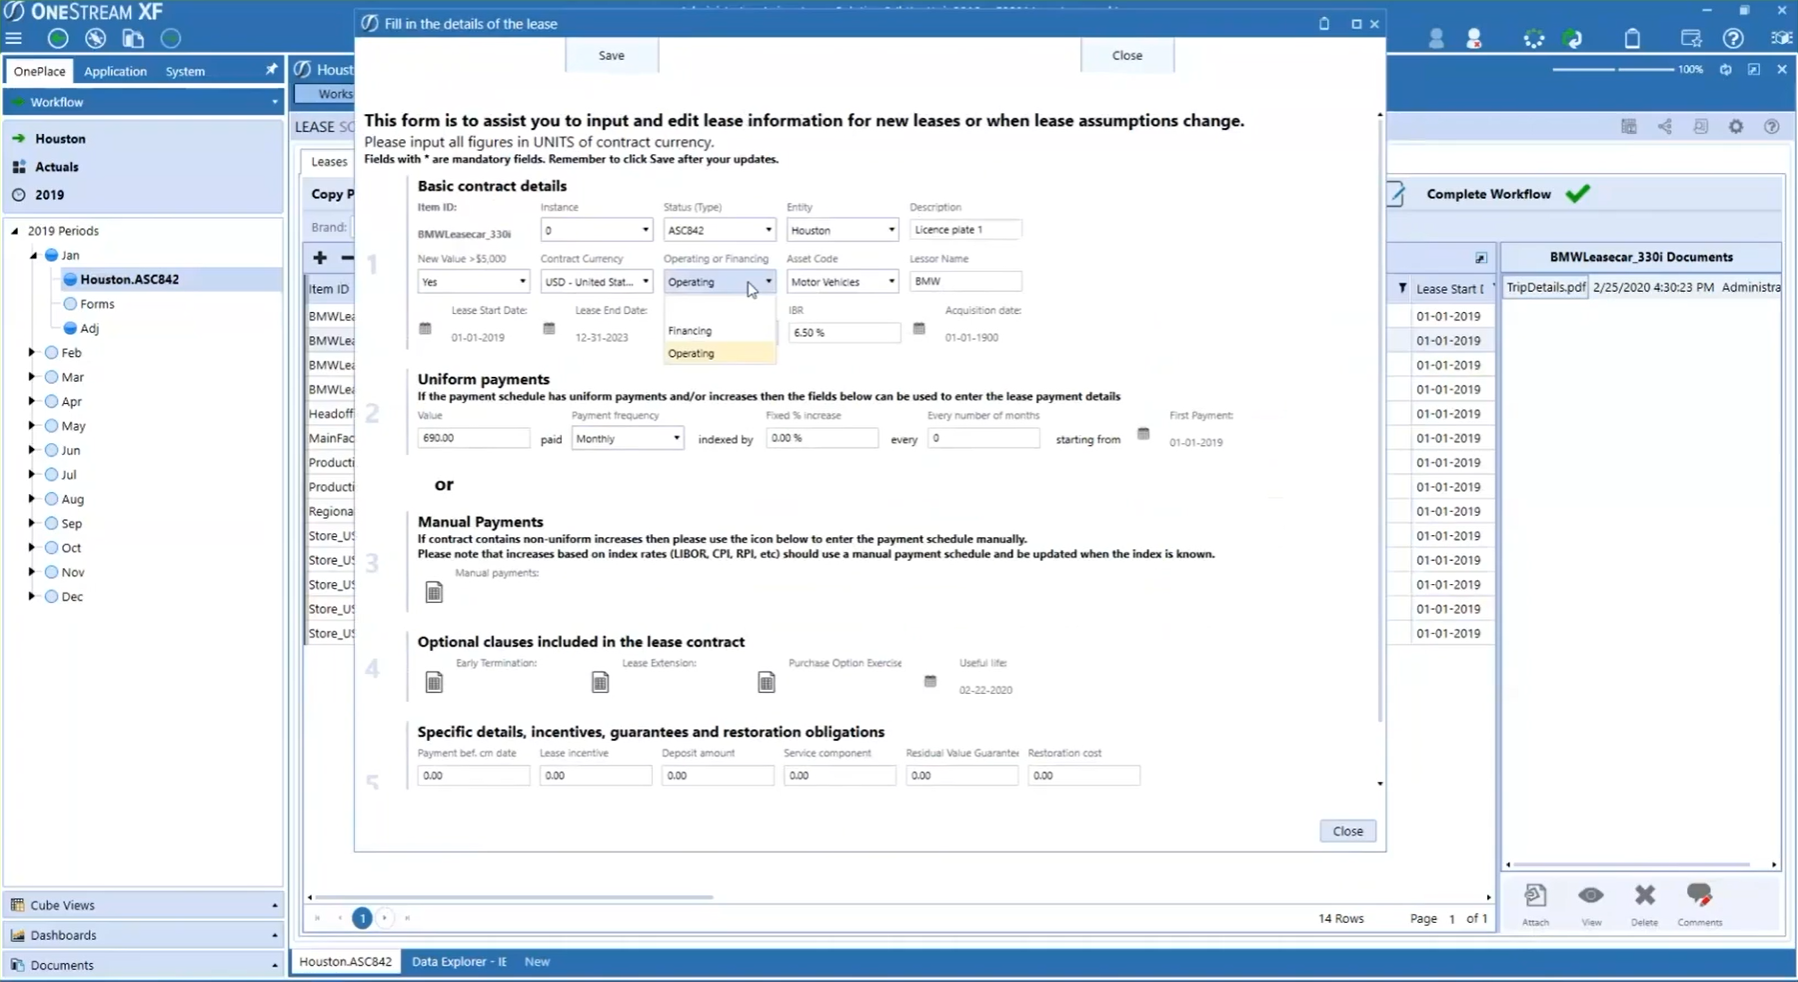The image size is (1798, 982).
Task: Click the Attach document icon
Action: (1535, 896)
